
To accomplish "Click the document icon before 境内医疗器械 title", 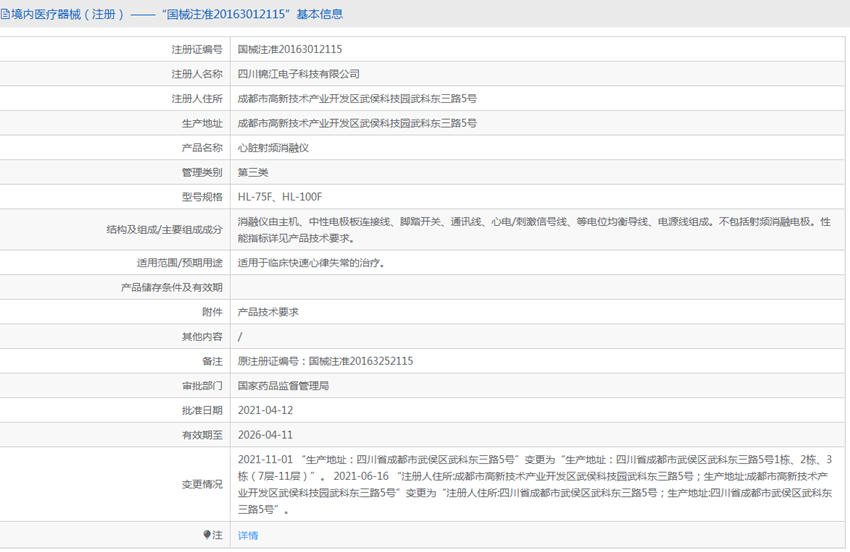I will point(5,14).
